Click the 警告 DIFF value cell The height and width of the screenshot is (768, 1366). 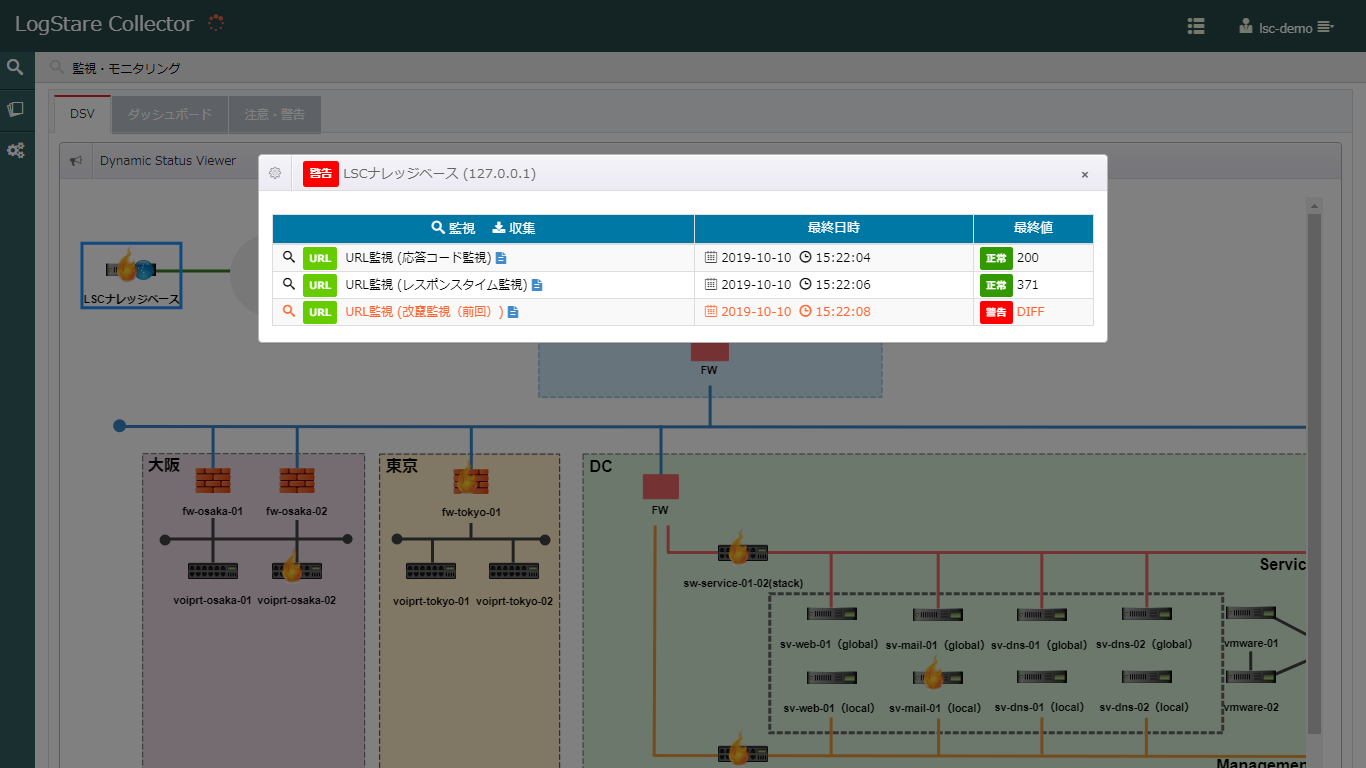[1033, 312]
